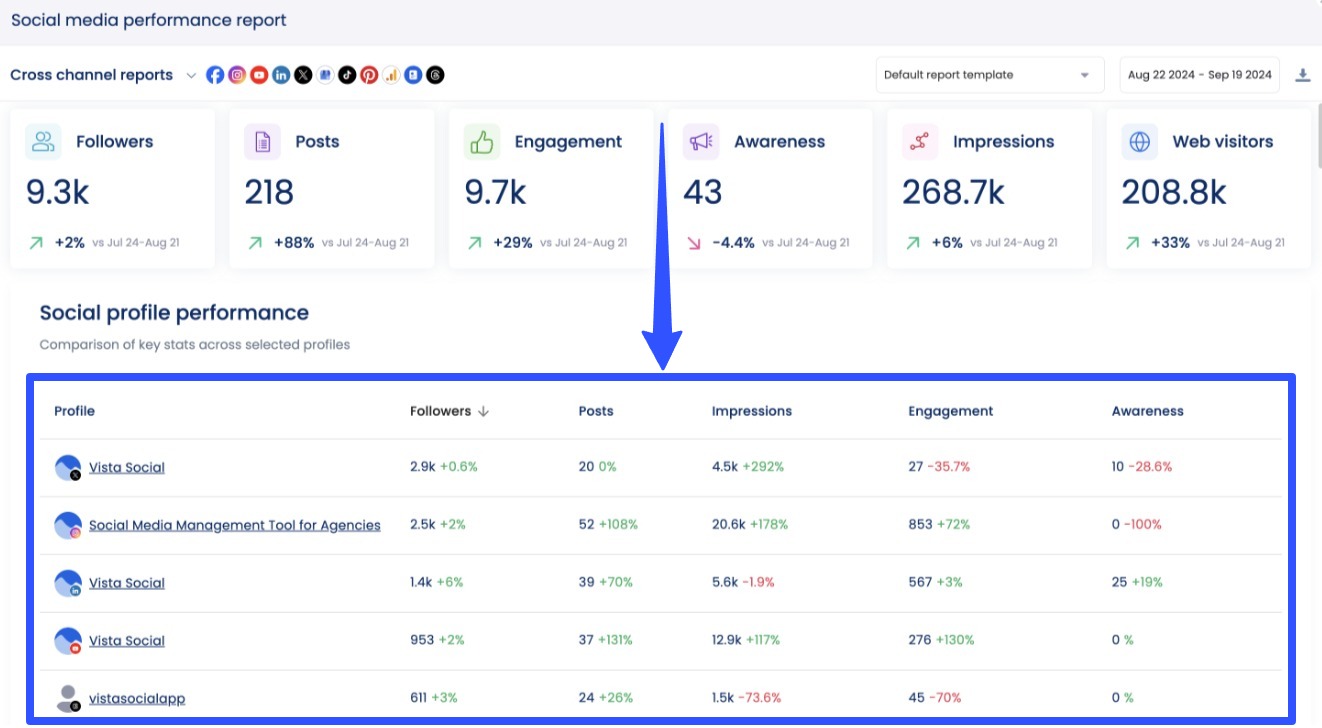Select the Instagram channel icon

[x=237, y=74]
